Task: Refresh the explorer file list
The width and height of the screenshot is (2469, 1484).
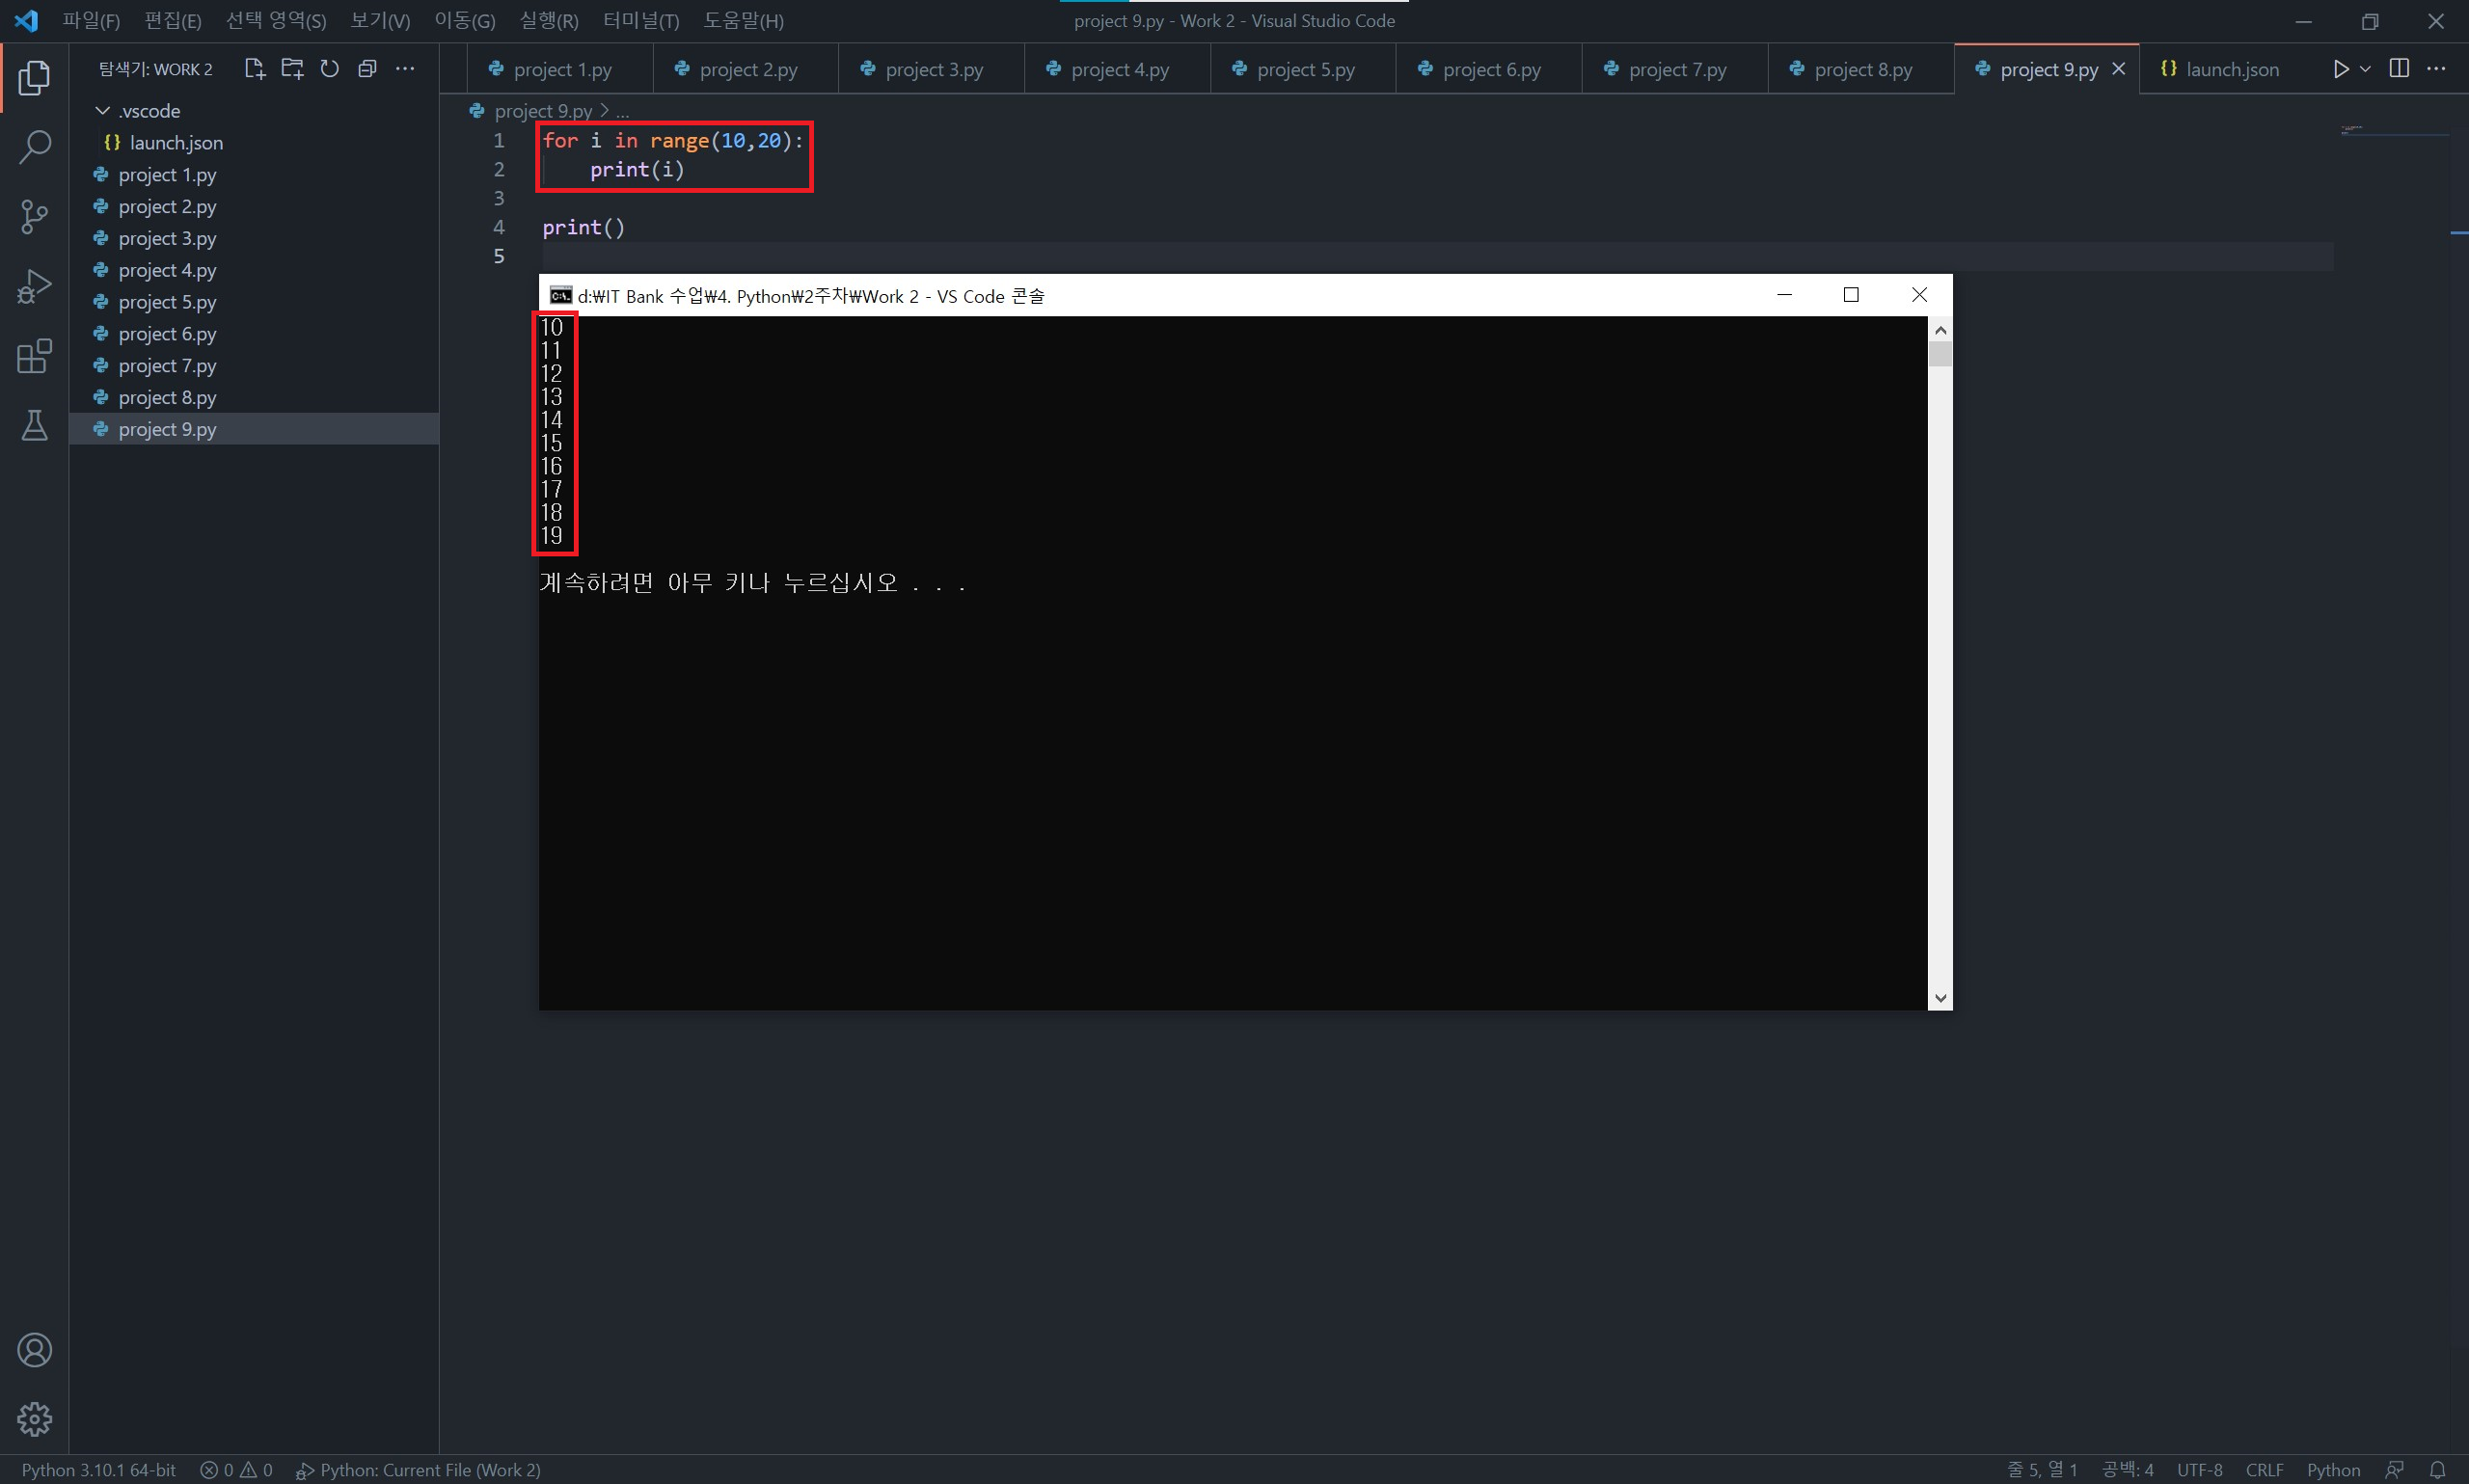Action: [x=329, y=69]
